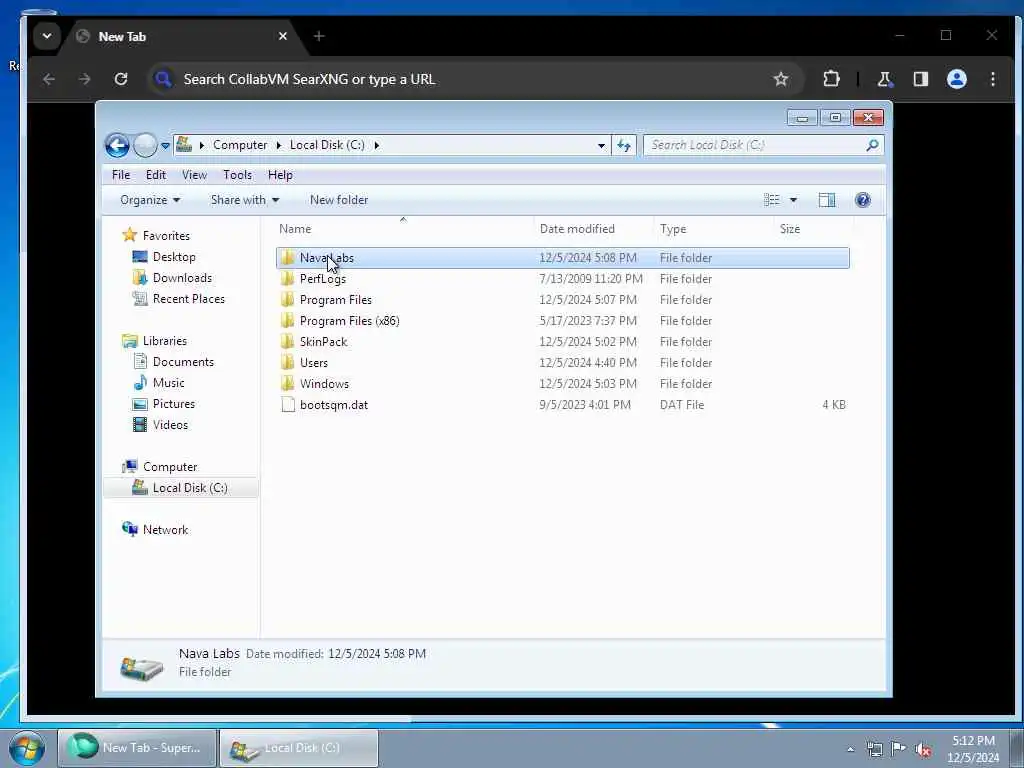Screen dimensions: 1024x768
Task: Open the Music library
Action: point(168,383)
